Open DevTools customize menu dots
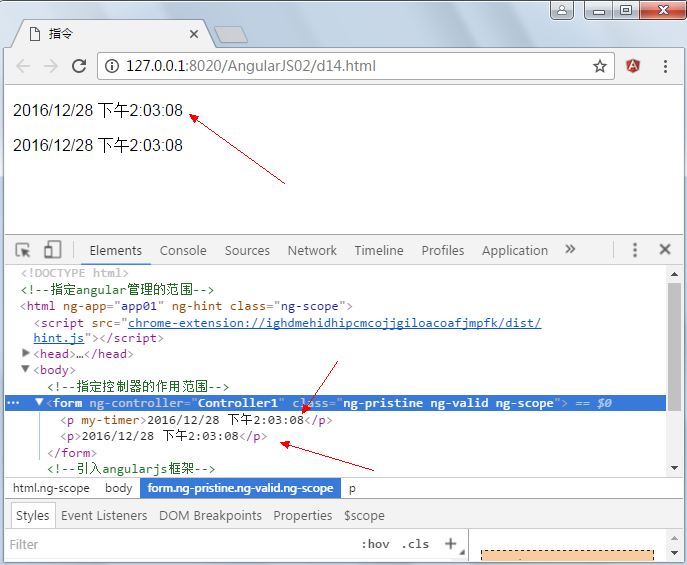This screenshot has width=687, height=565. click(x=635, y=250)
